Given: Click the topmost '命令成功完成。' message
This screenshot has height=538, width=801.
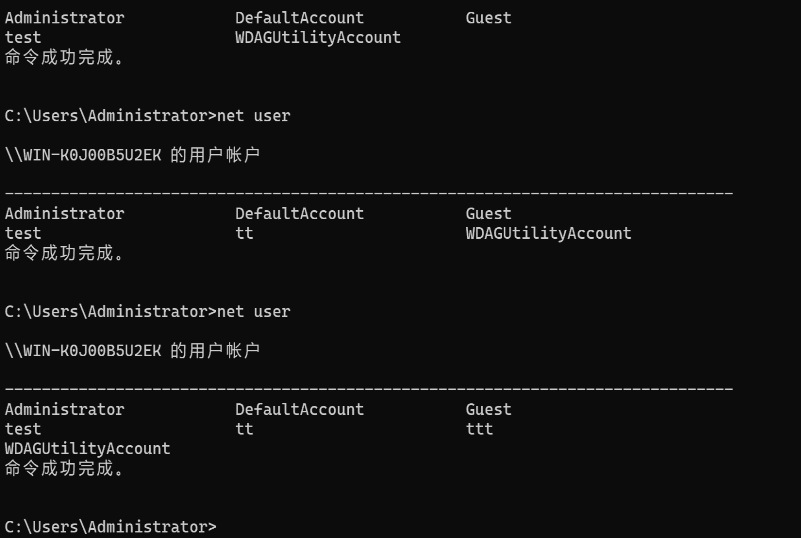Looking at the screenshot, I should tap(65, 57).
